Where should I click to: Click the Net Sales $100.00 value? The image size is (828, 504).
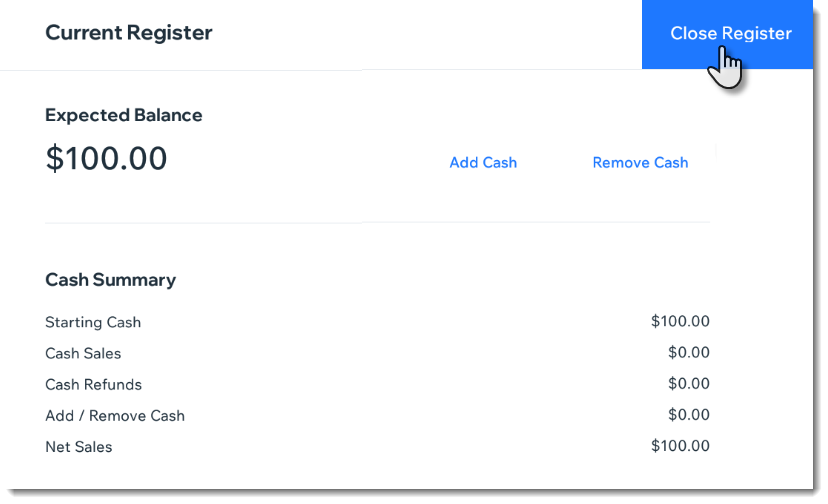[680, 446]
